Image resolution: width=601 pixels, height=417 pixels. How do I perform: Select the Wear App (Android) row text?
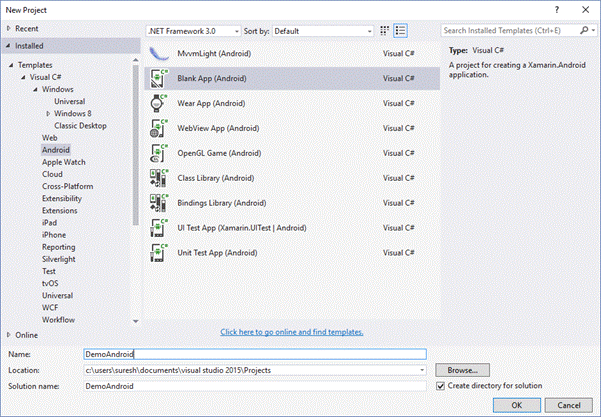211,103
